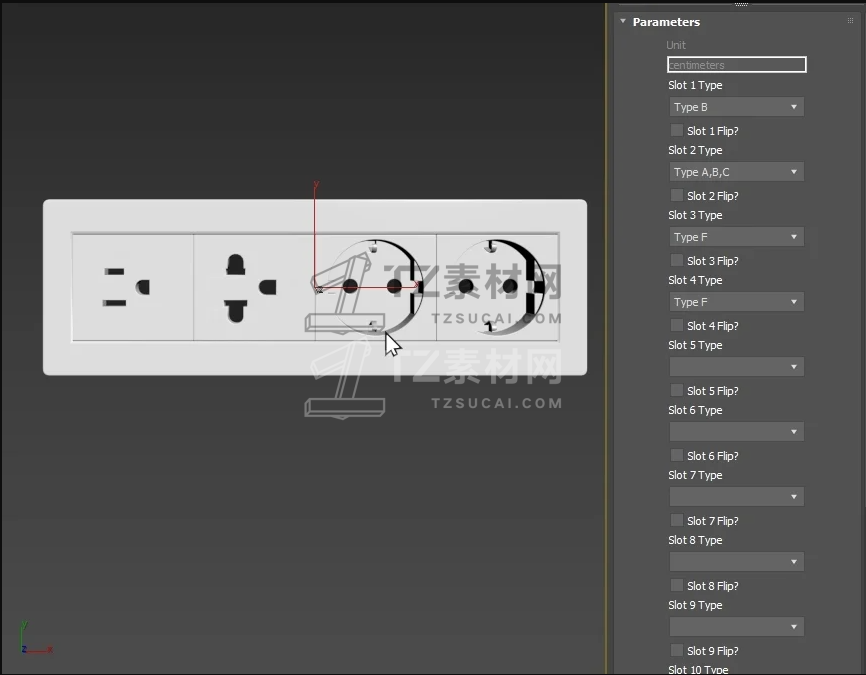The width and height of the screenshot is (866, 675).
Task: Click the Slot 1 Type label
Action: click(695, 85)
